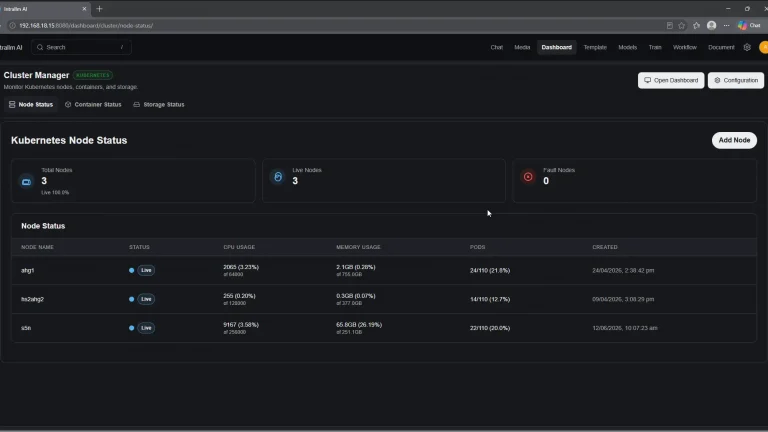
Task: Click the Live badge for ahg1
Action: click(146, 270)
